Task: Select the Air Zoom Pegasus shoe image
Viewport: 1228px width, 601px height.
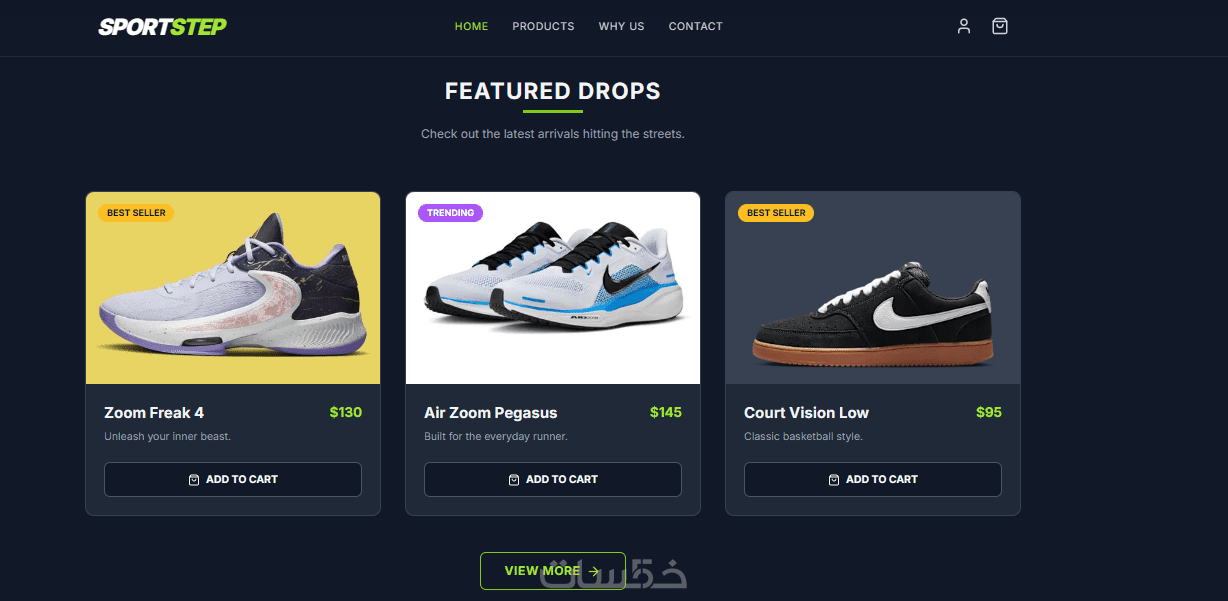Action: [x=553, y=288]
